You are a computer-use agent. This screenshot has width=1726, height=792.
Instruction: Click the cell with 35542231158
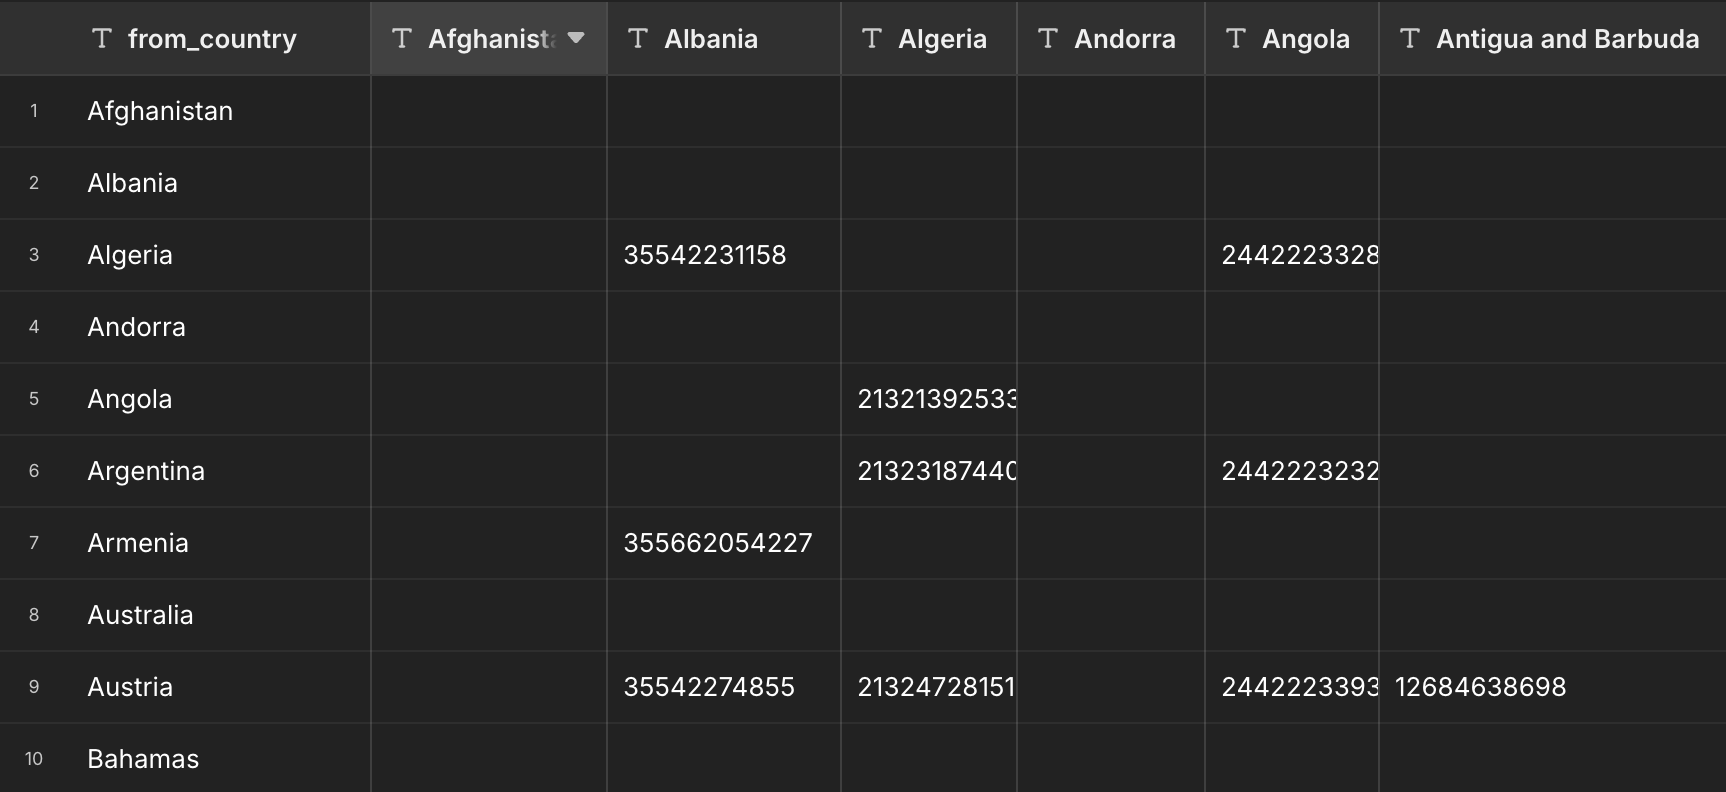(x=724, y=255)
